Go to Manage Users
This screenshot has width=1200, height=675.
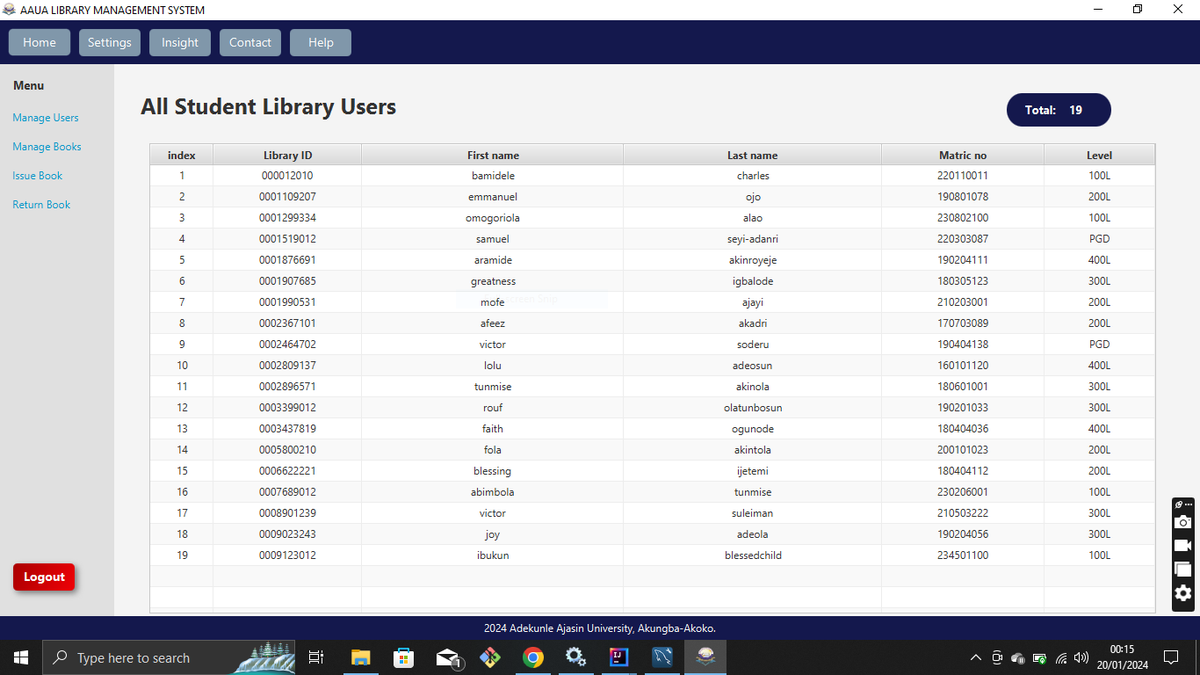point(45,118)
